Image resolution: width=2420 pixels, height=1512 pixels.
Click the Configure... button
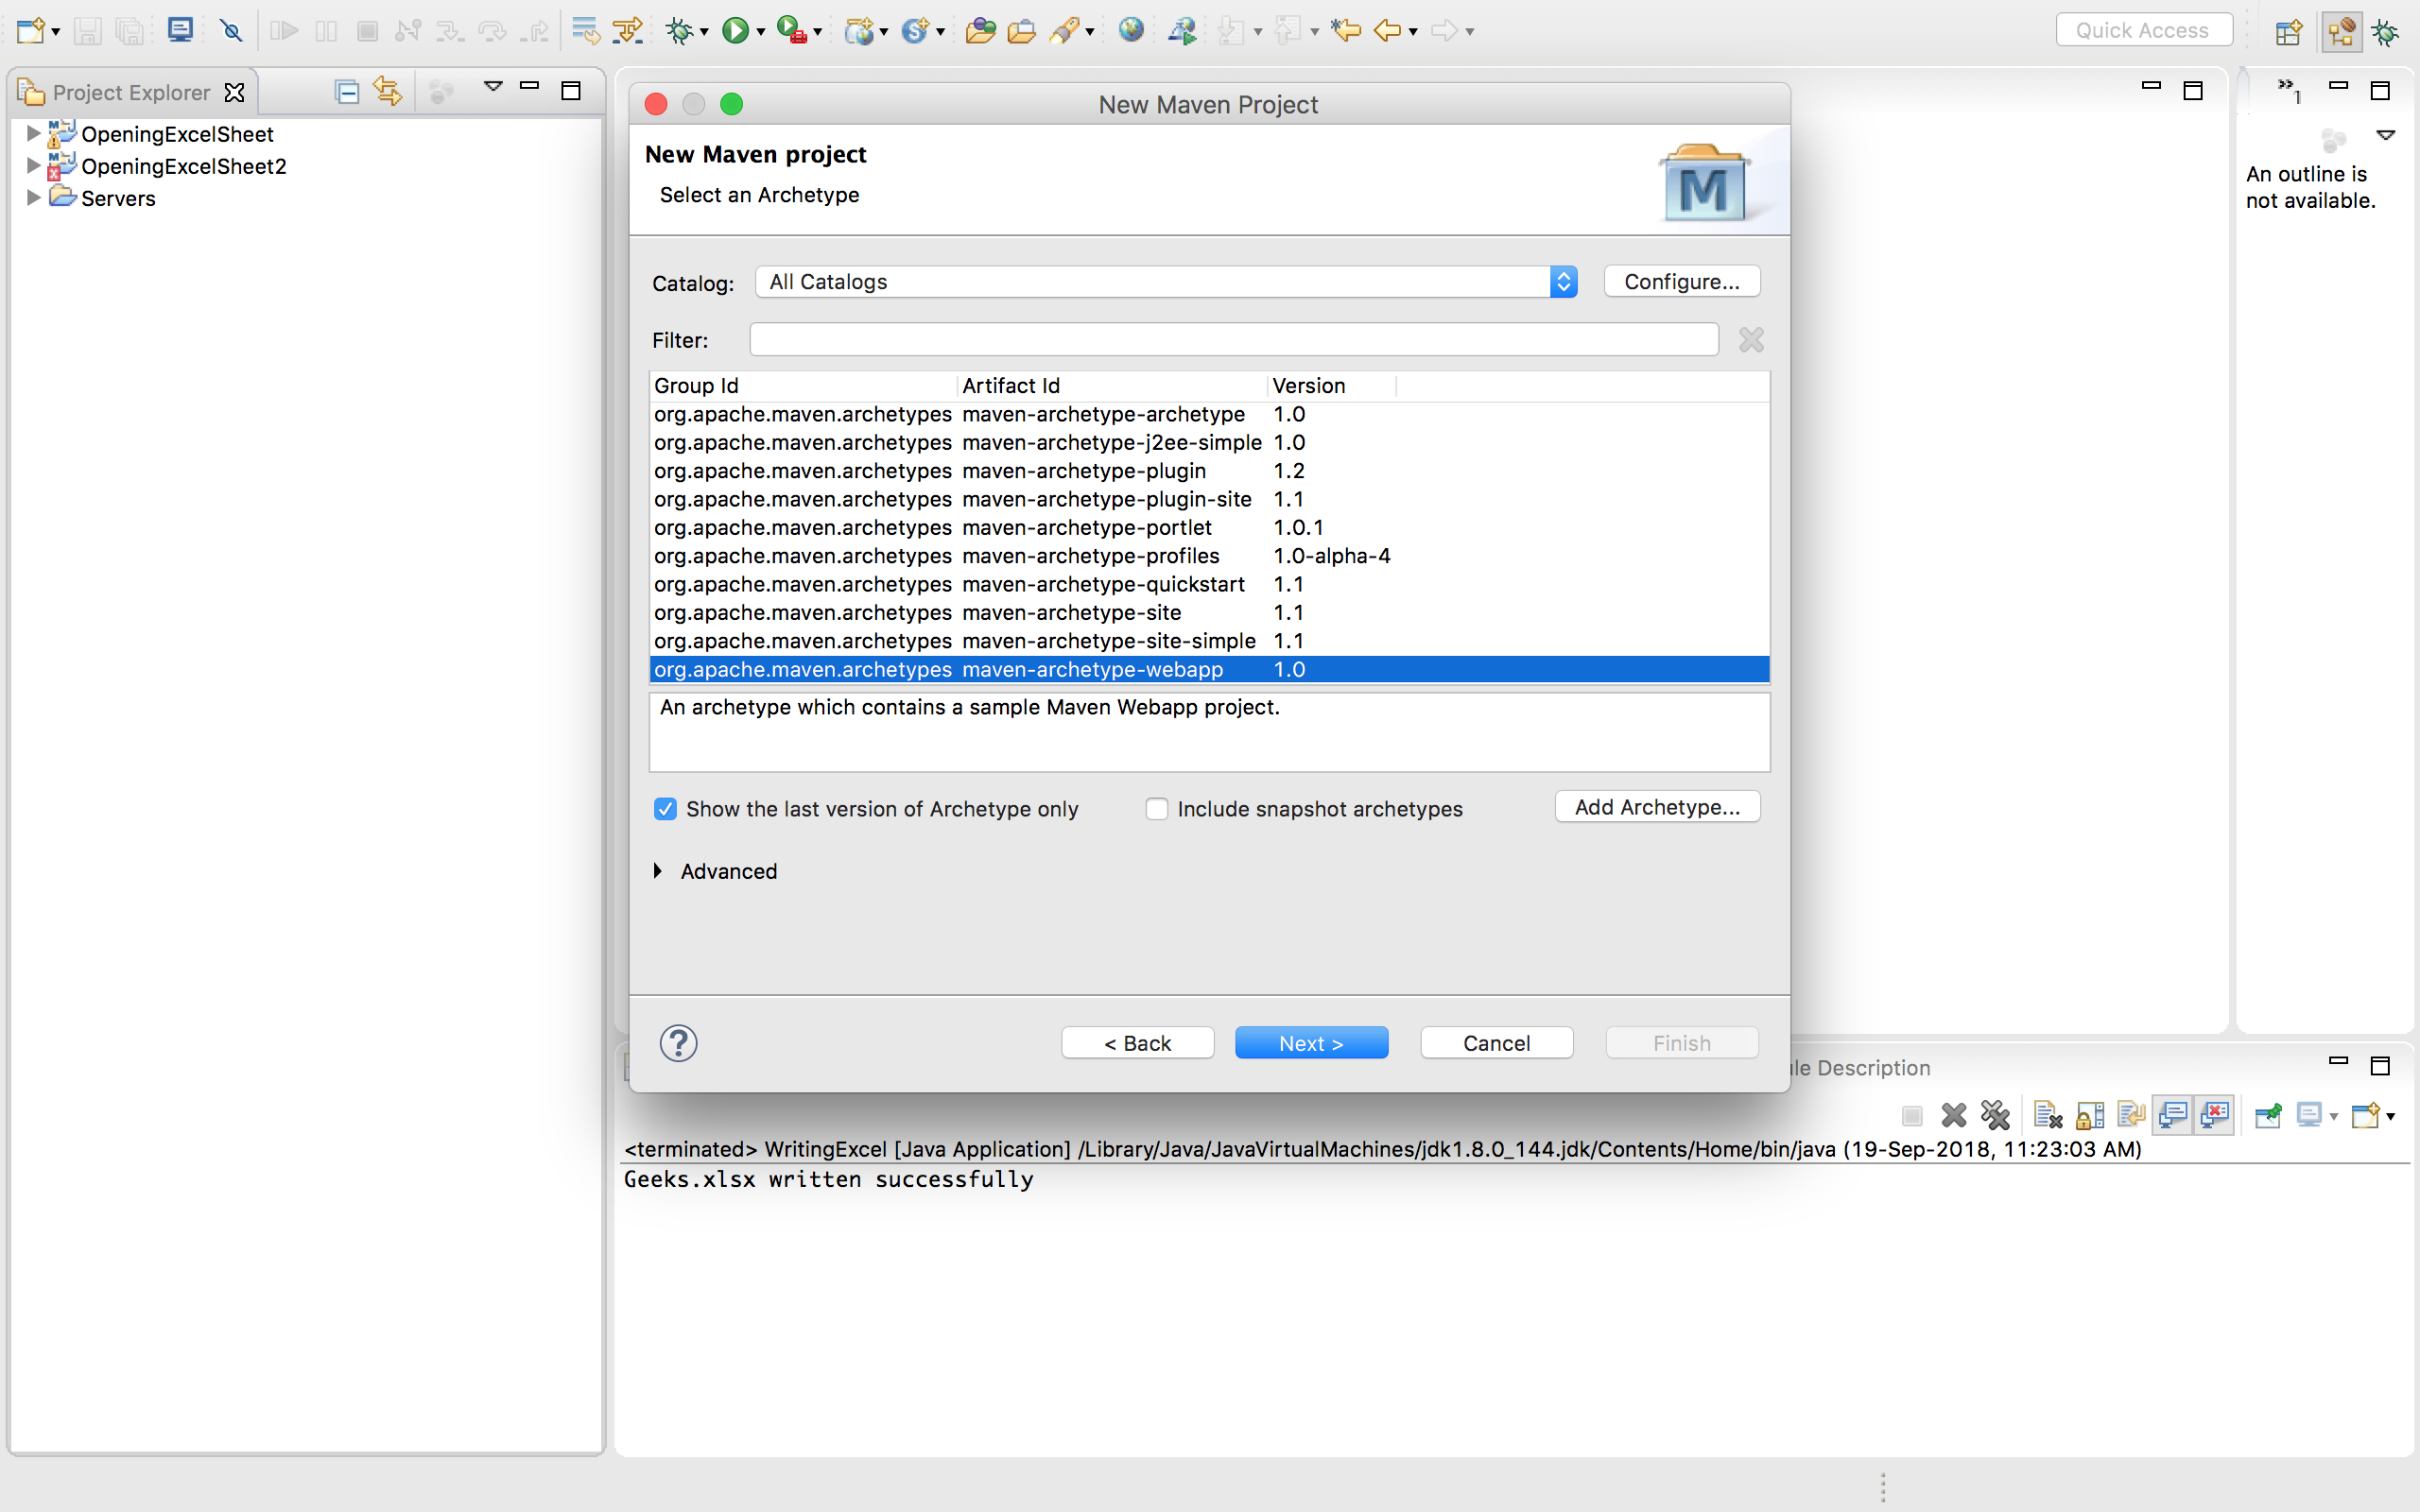pos(1682,282)
